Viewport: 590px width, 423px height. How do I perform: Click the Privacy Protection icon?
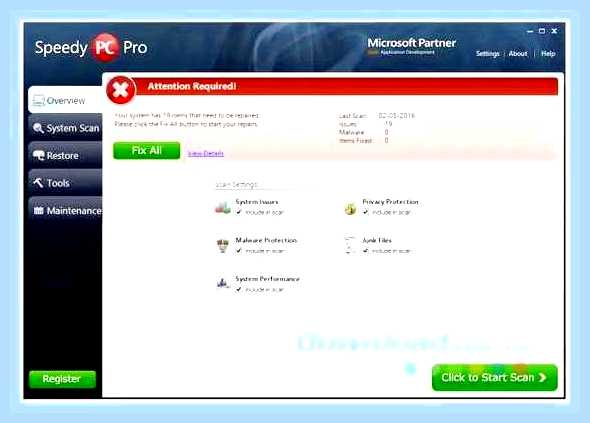tap(350, 208)
